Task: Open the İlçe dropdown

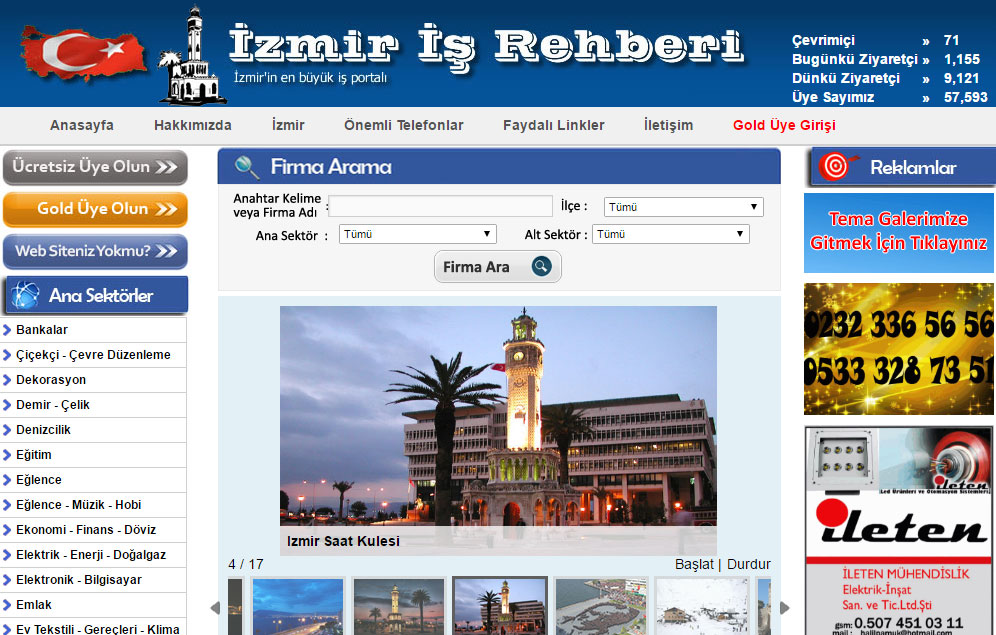Action: click(x=683, y=207)
